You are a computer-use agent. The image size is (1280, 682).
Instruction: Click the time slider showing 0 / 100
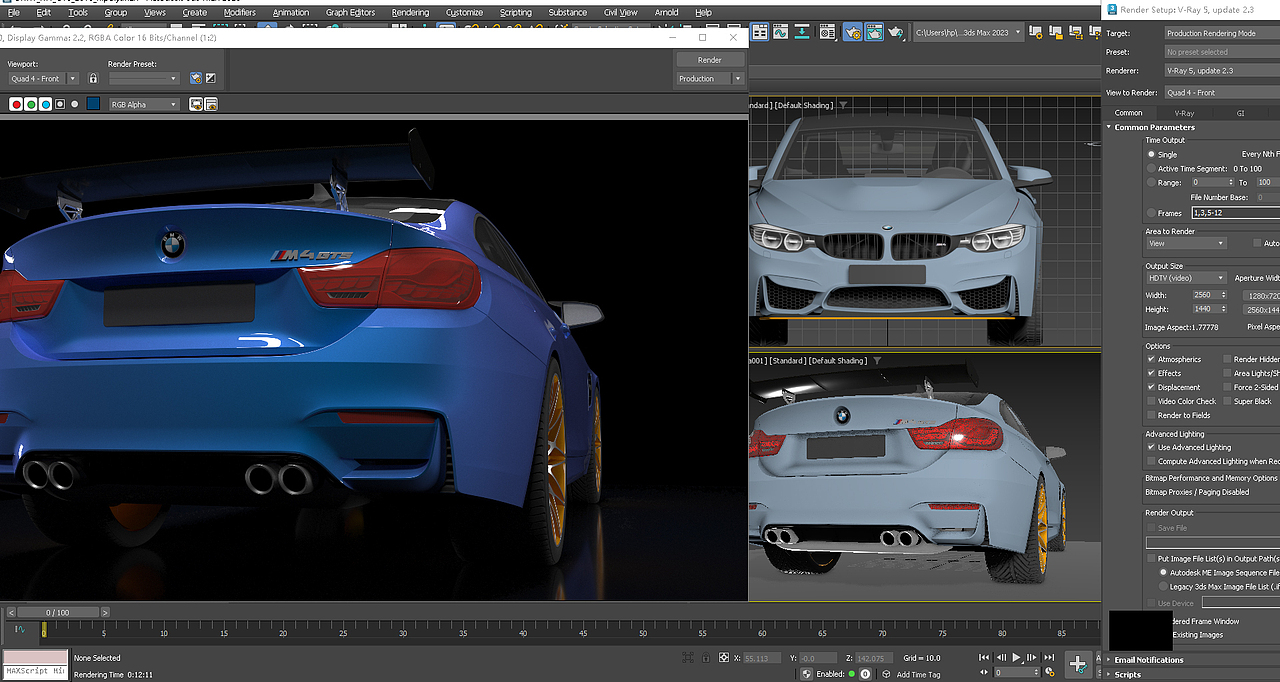(58, 612)
